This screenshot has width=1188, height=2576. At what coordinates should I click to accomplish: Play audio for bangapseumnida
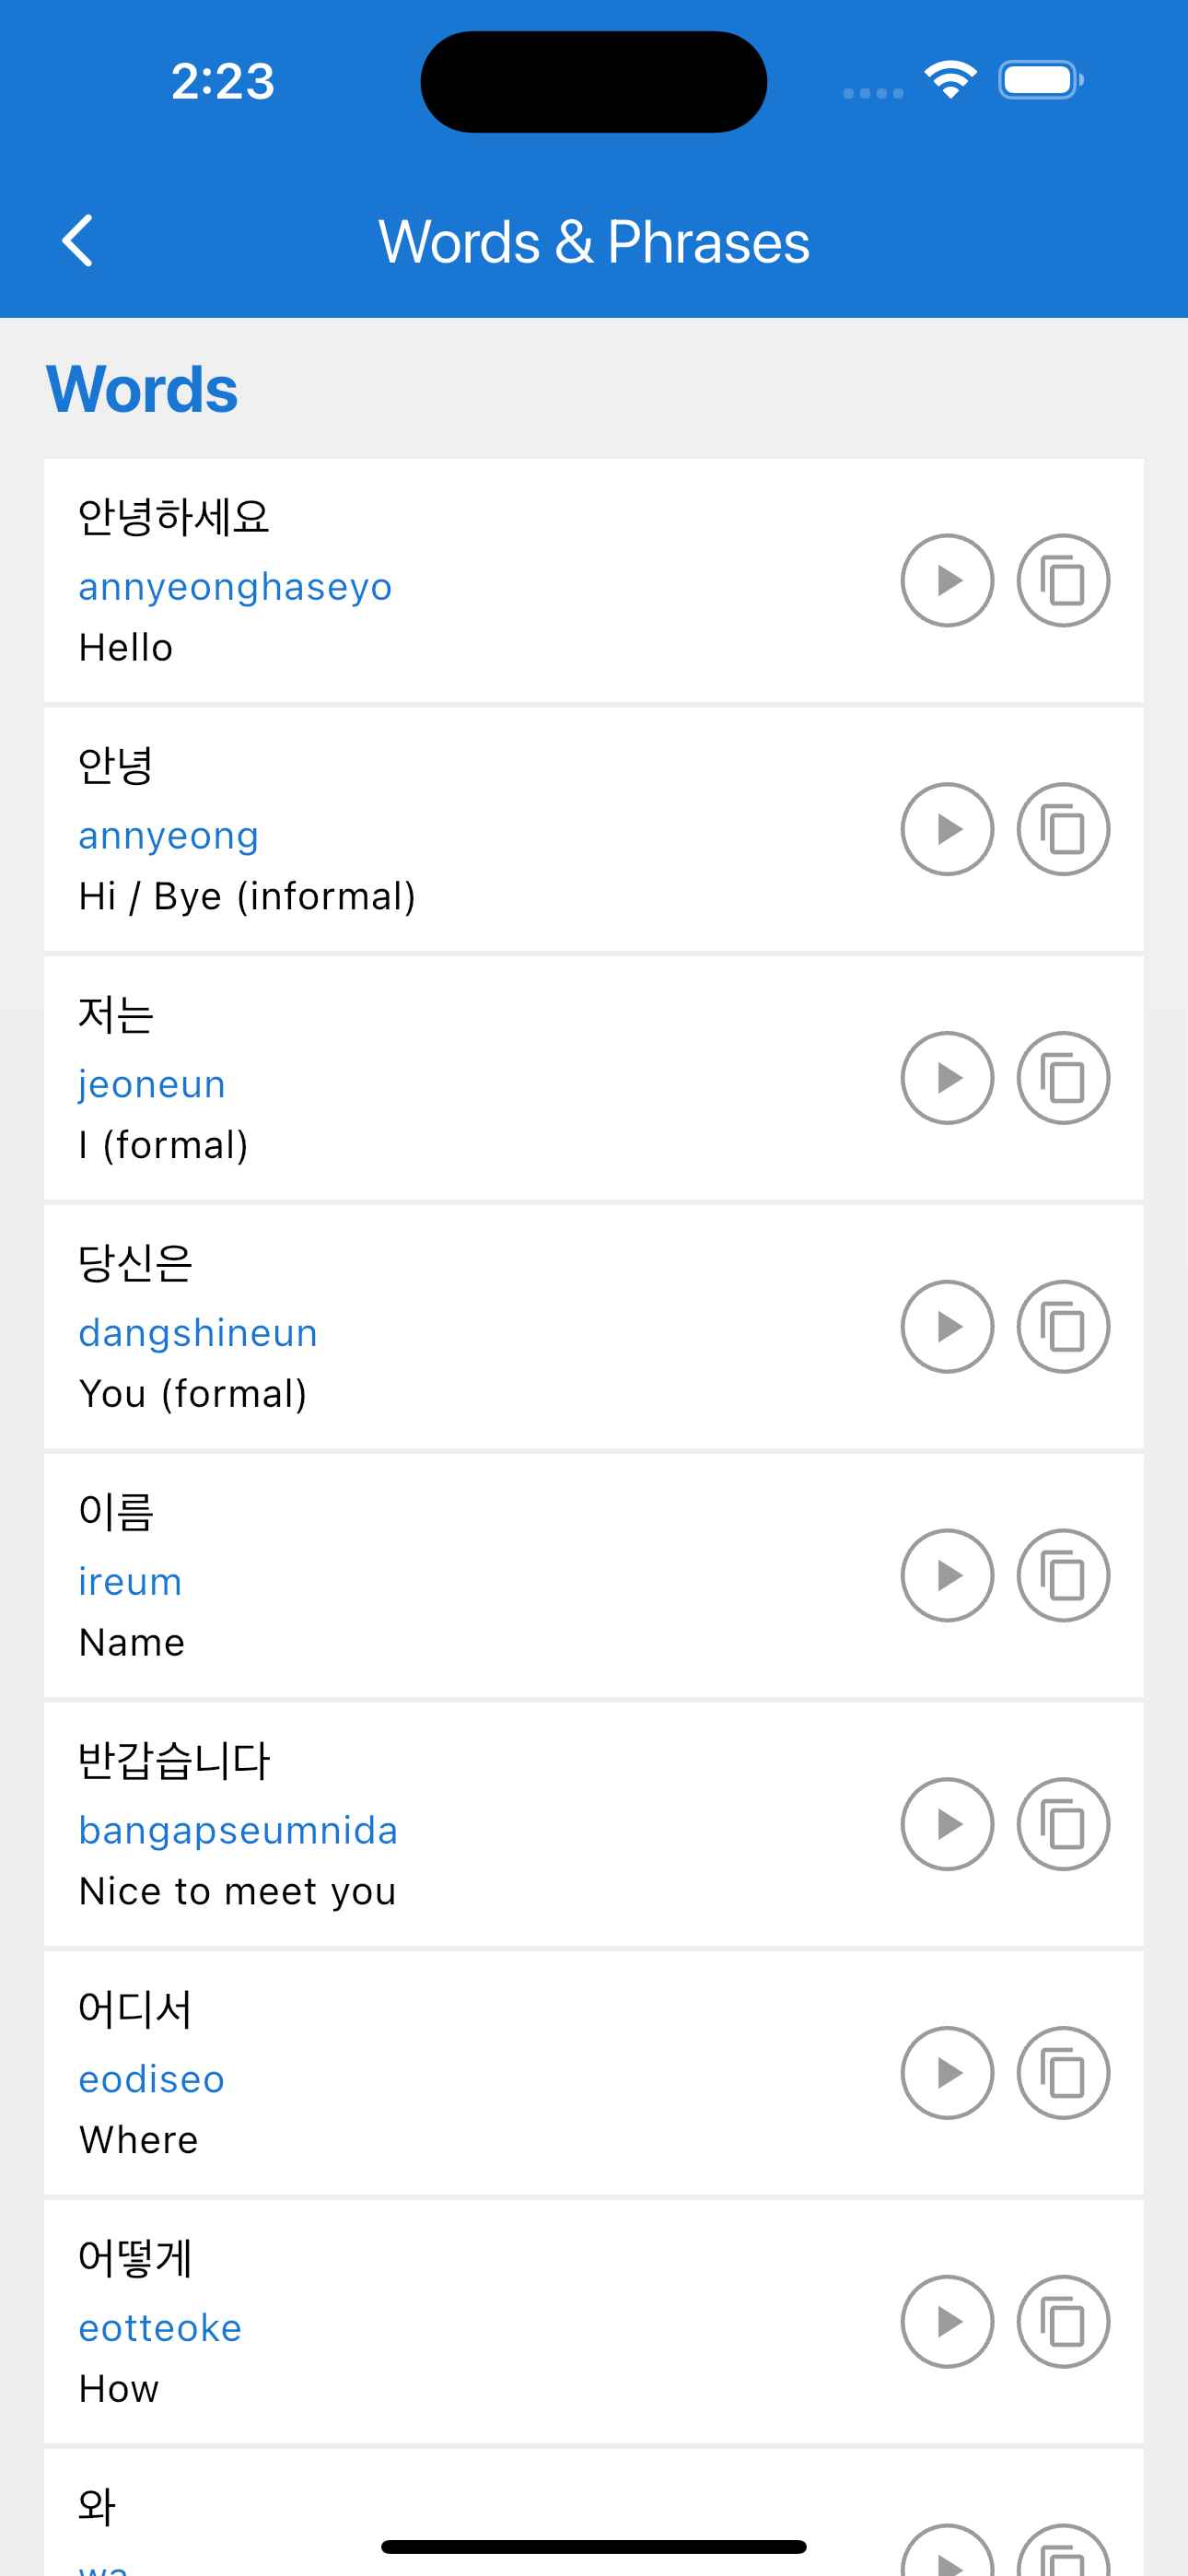pos(947,1825)
